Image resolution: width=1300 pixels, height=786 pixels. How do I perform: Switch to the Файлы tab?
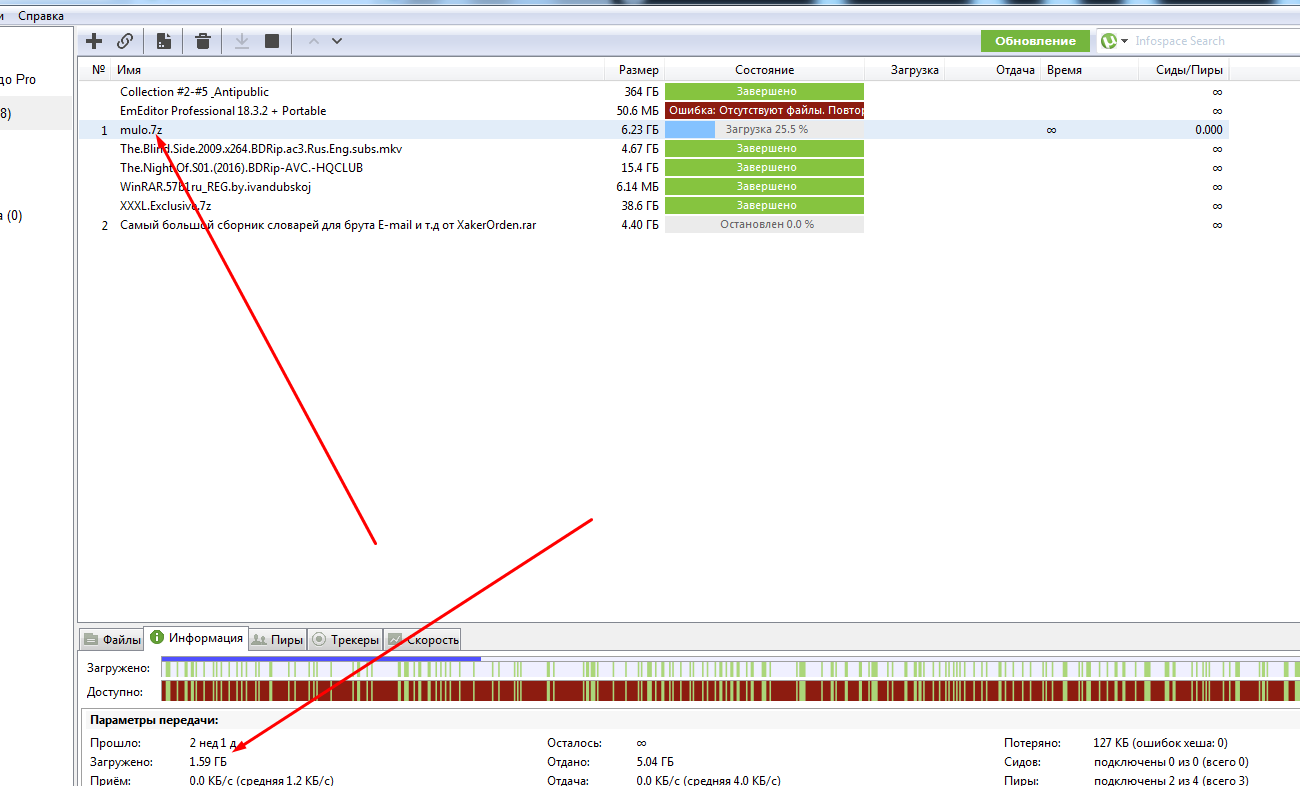click(x=112, y=640)
